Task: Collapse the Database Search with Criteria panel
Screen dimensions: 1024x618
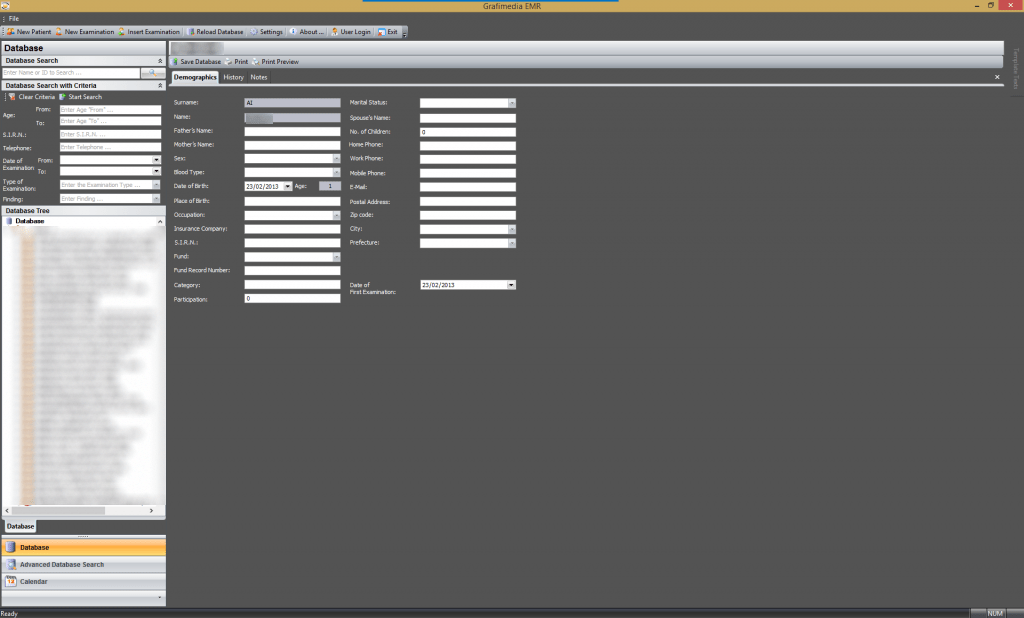Action: point(158,85)
